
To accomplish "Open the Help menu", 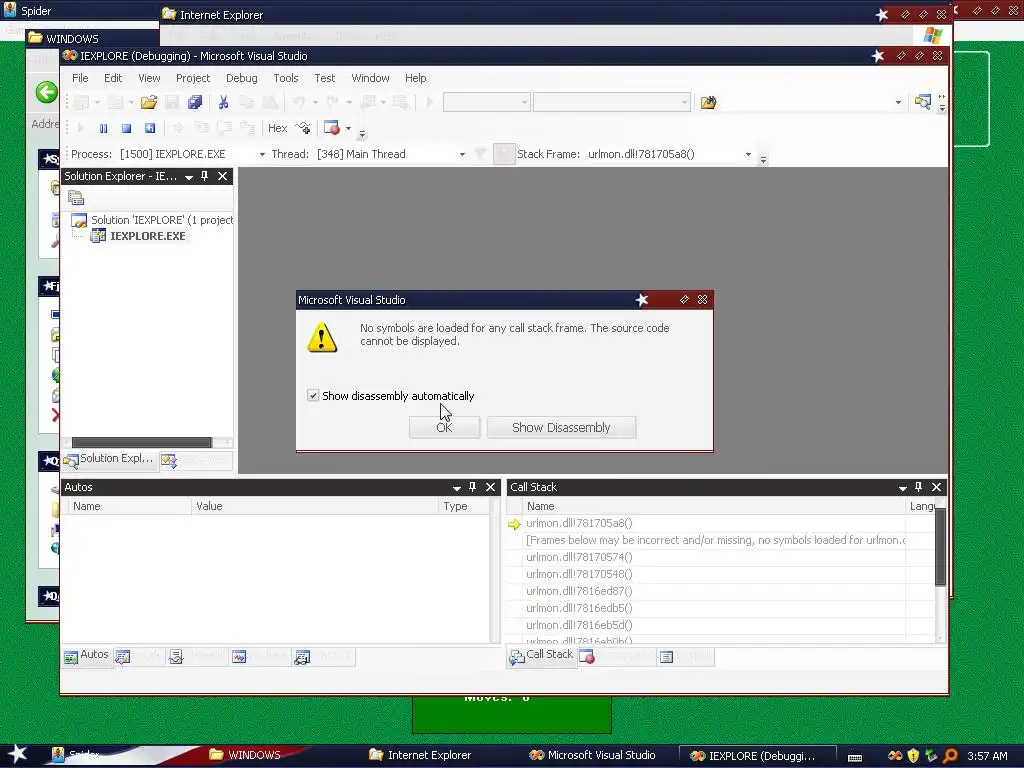I will 415,78.
